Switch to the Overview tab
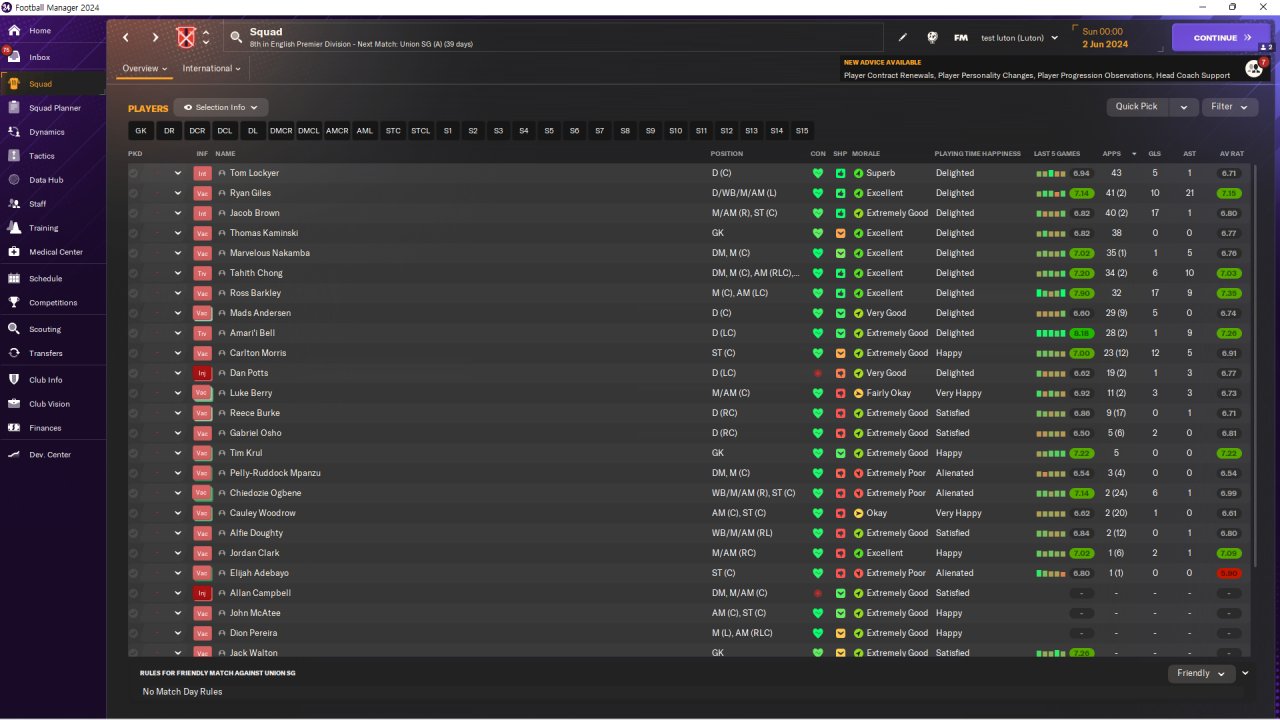This screenshot has width=1280, height=720. [x=144, y=69]
